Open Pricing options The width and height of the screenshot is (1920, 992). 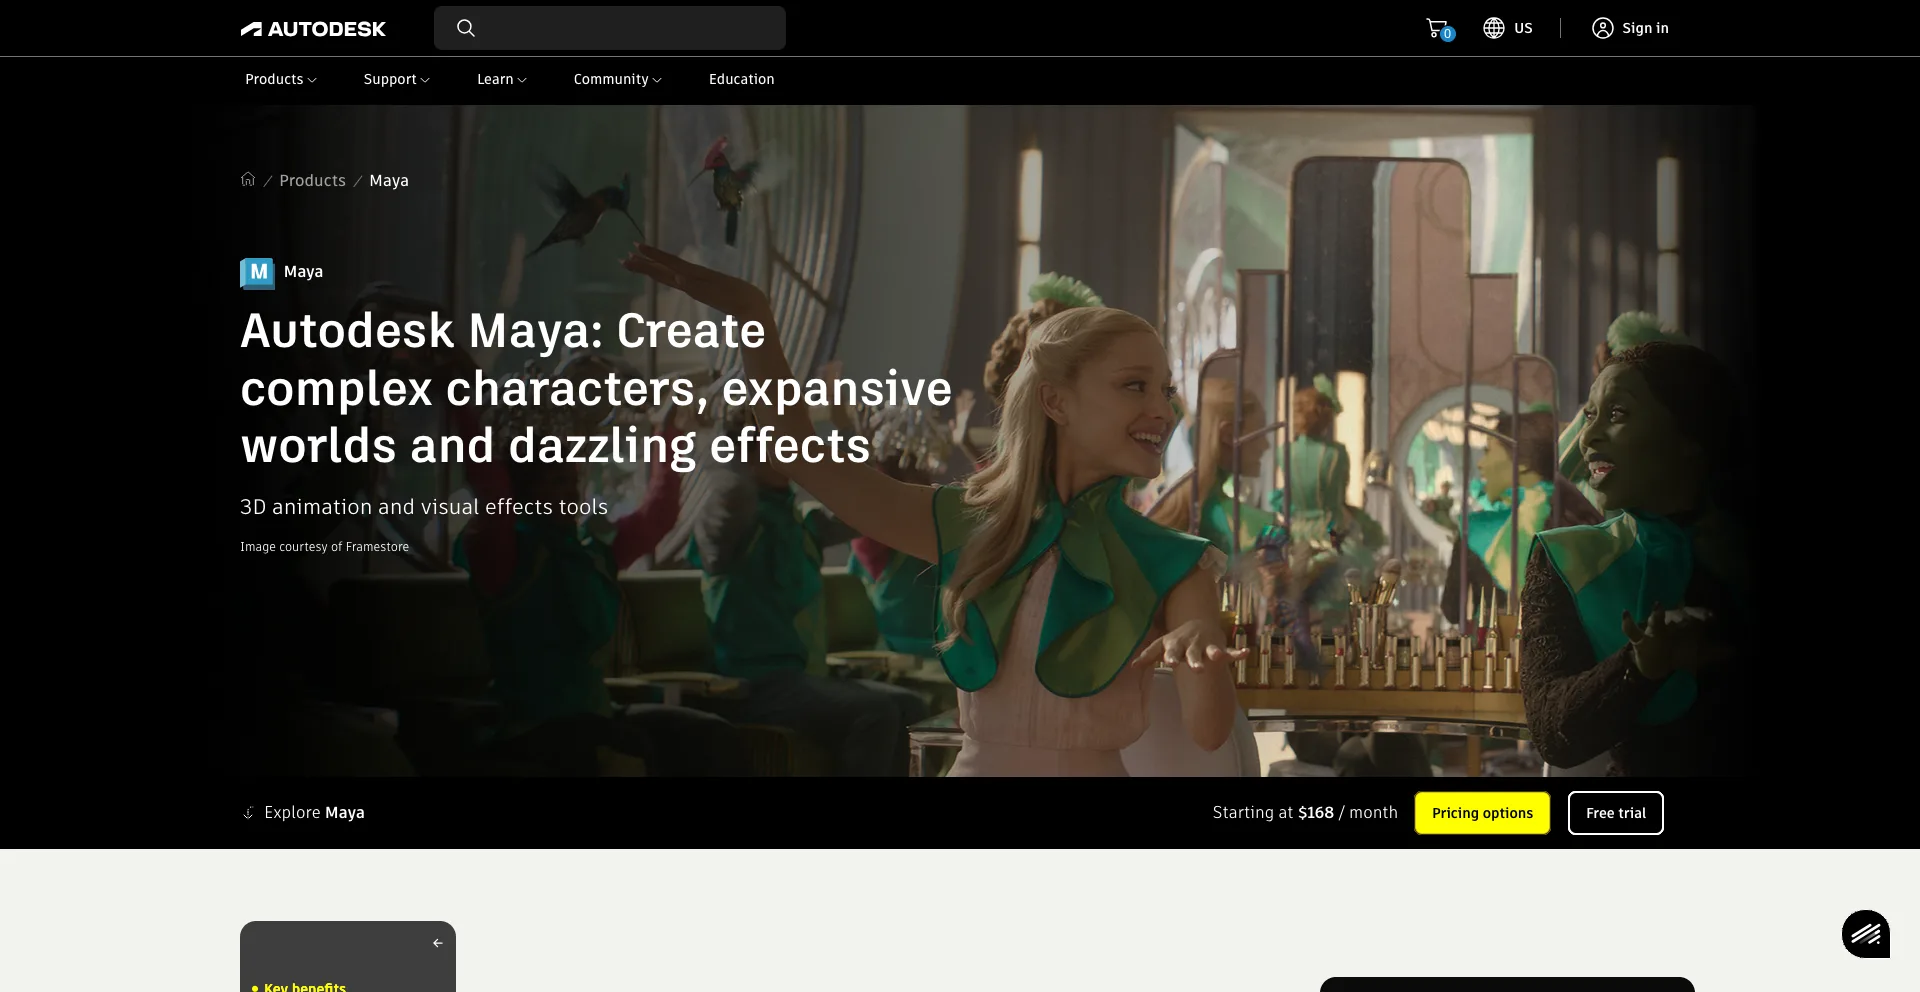pyautogui.click(x=1482, y=813)
